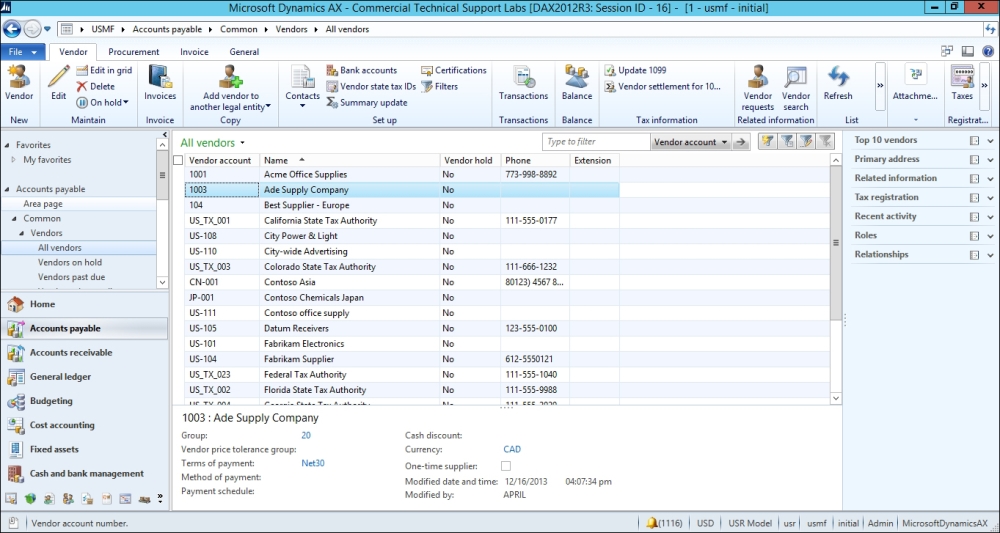
Task: Open Bank accounts
Action: click(x=362, y=70)
